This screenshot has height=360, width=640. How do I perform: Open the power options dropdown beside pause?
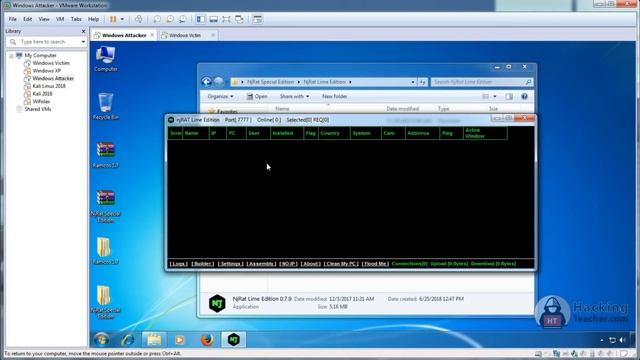(122, 19)
